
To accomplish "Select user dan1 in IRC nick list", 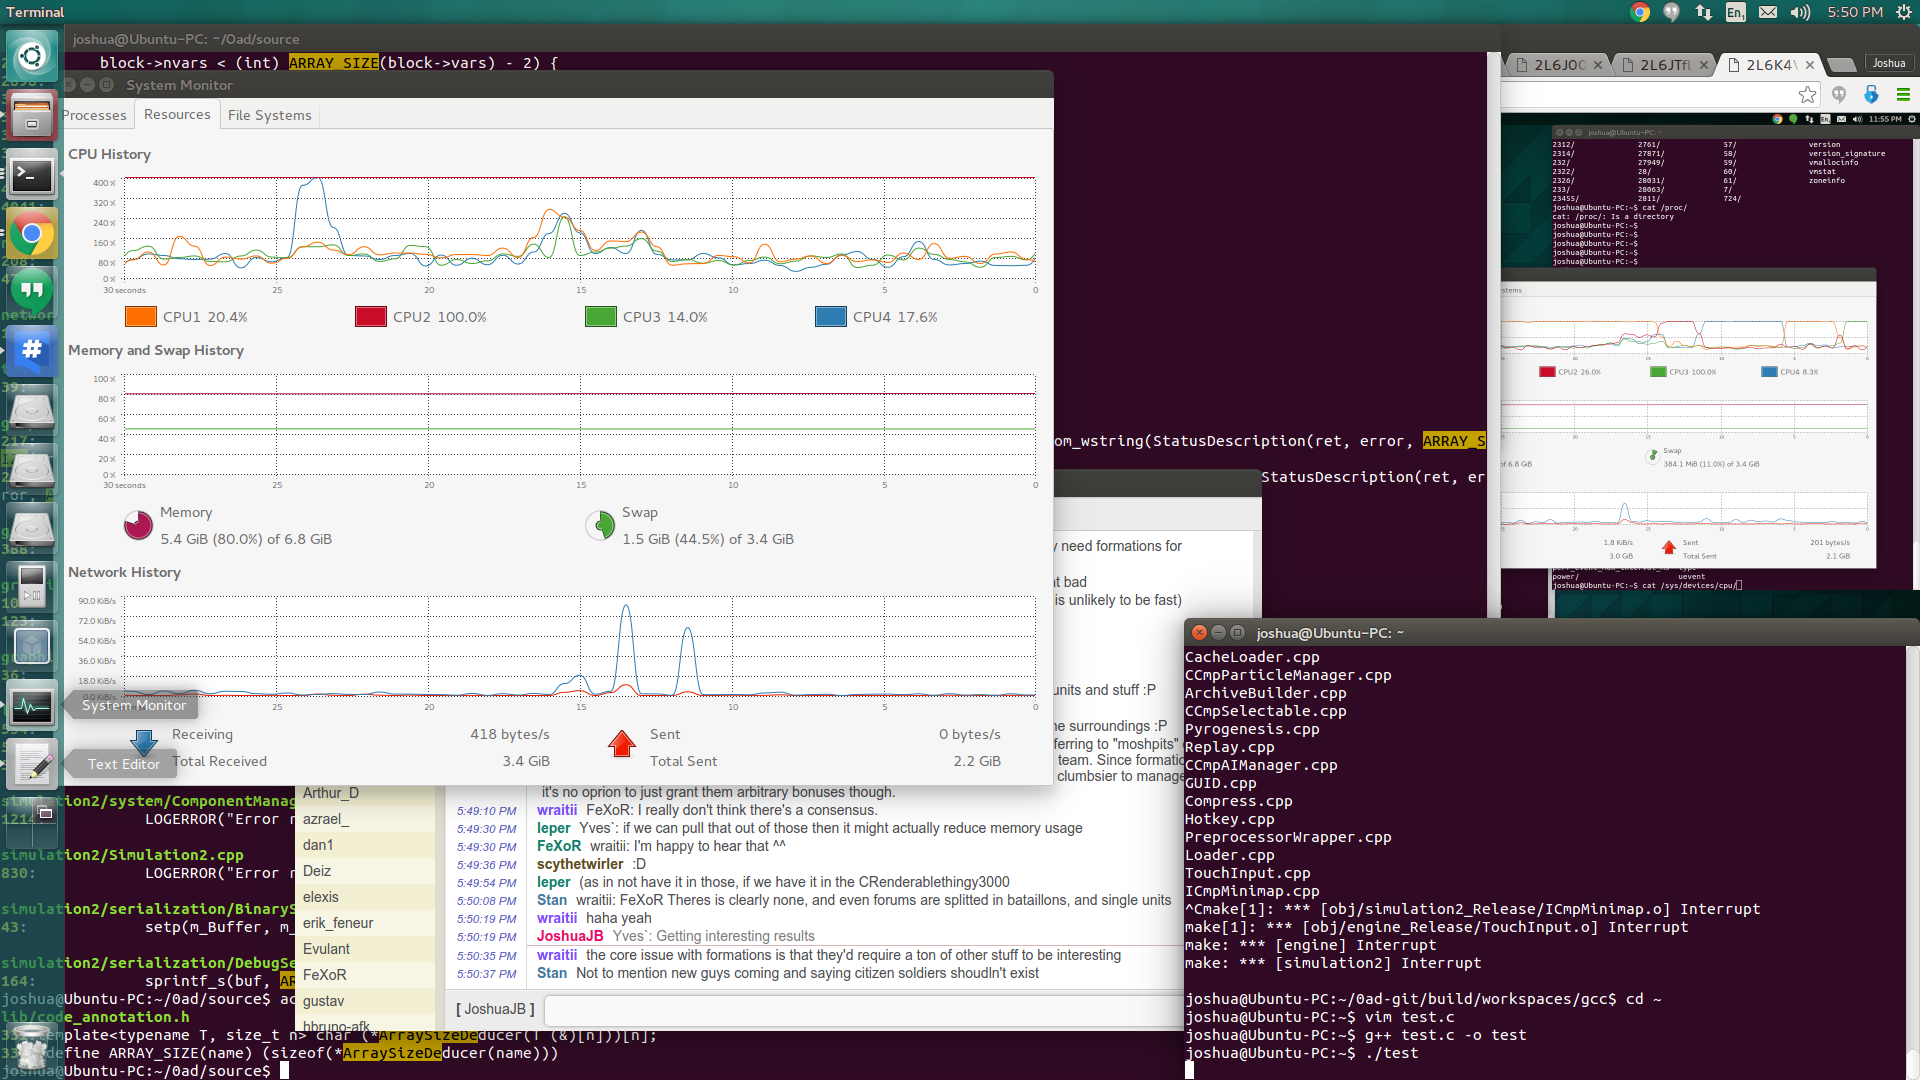I will click(x=365, y=845).
